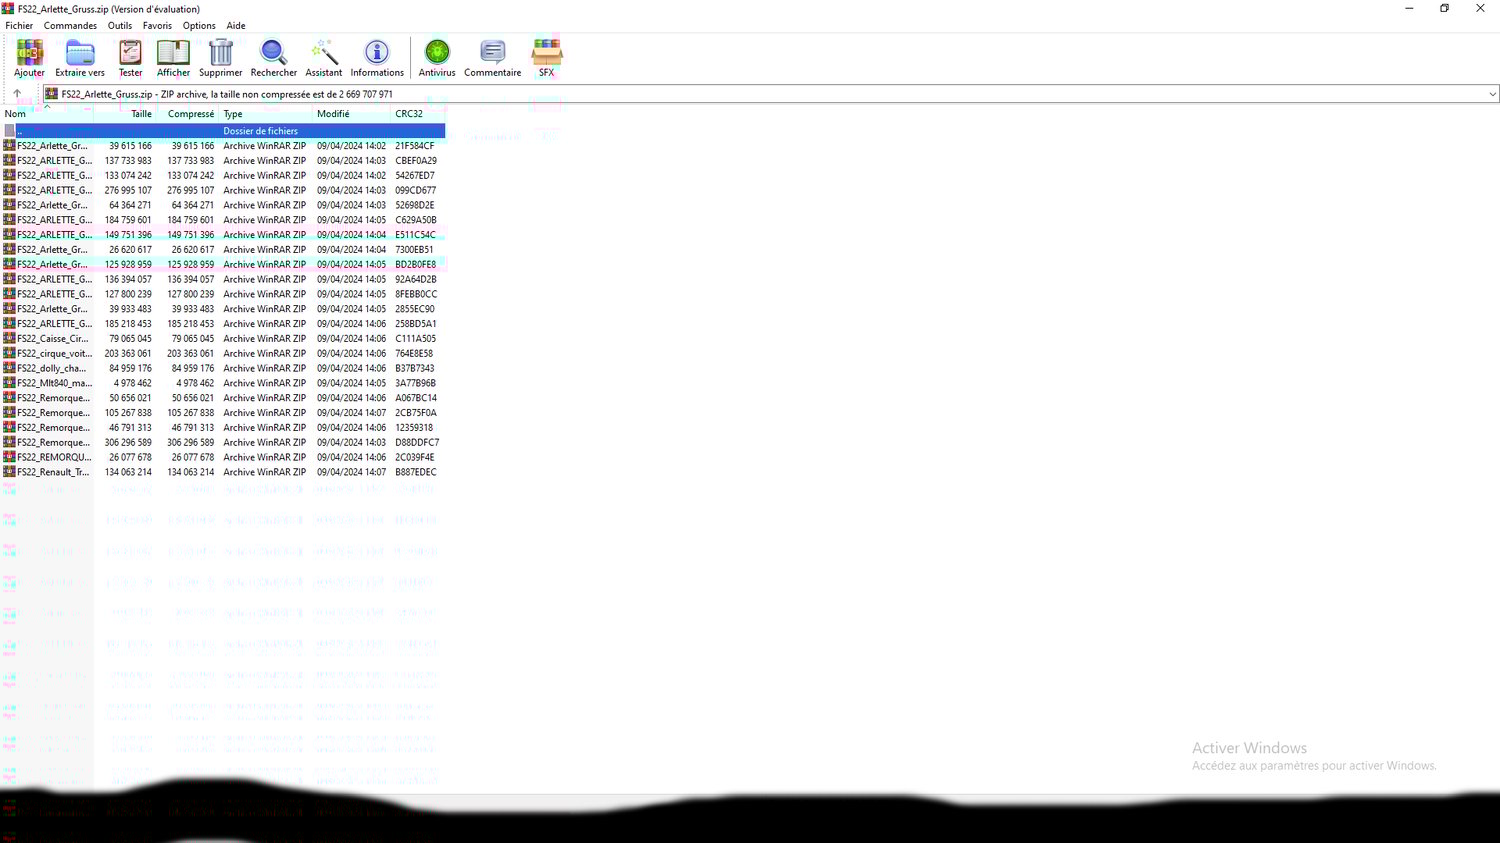The height and width of the screenshot is (843, 1500).
Task: Click the CRC32 value BD2B0FE8
Action: tap(415, 264)
